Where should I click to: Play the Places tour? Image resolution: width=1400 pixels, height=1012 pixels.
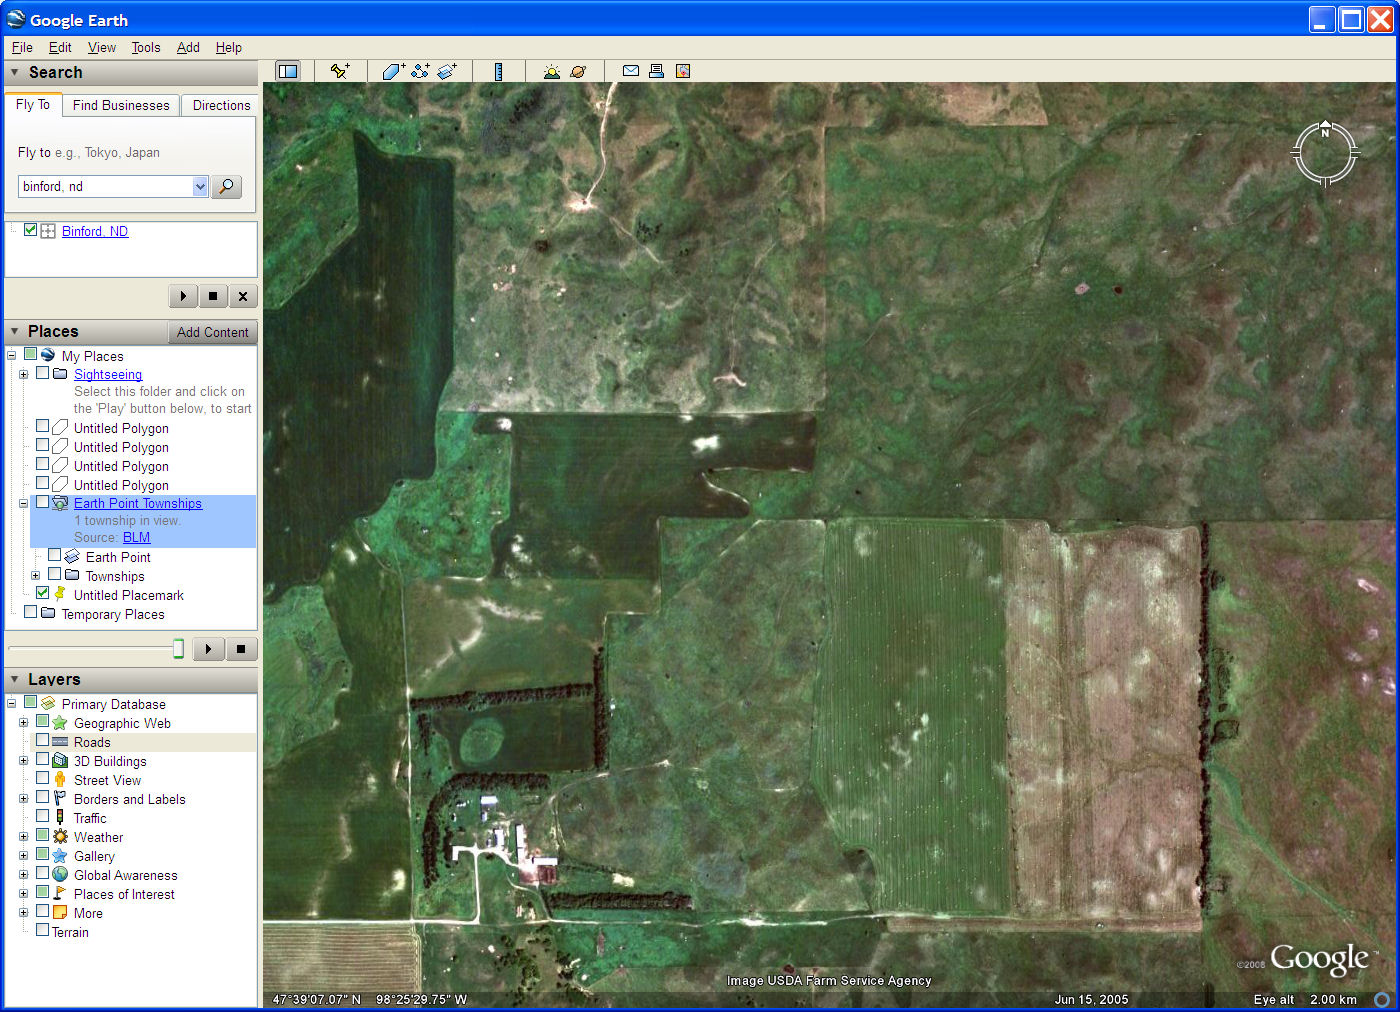[x=208, y=649]
